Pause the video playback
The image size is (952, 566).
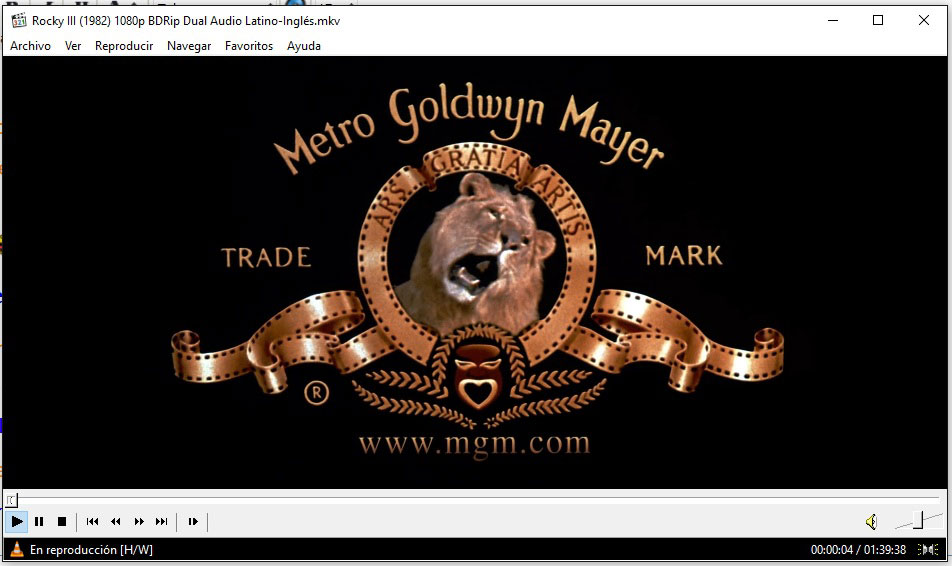pos(39,521)
